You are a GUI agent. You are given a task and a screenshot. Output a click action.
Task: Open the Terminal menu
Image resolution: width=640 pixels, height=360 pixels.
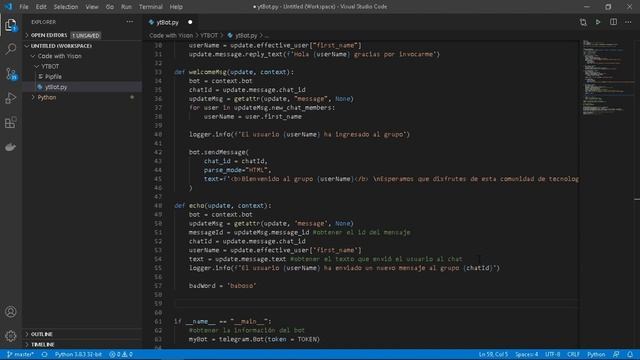pyautogui.click(x=151, y=7)
